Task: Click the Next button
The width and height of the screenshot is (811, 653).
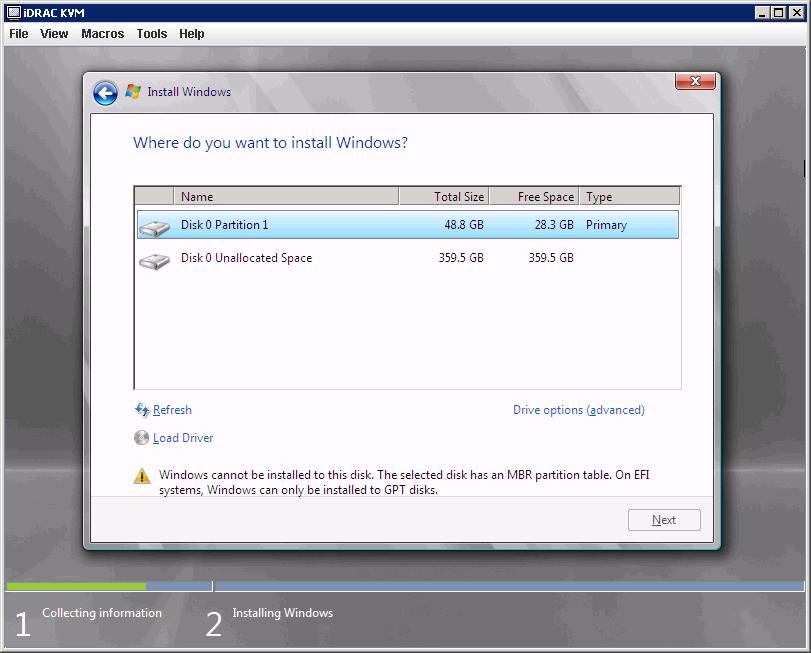Action: [x=664, y=520]
